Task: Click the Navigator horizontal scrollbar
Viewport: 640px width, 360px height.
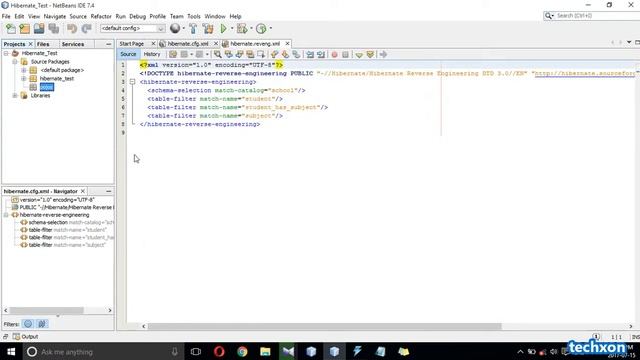Action: 47,310
